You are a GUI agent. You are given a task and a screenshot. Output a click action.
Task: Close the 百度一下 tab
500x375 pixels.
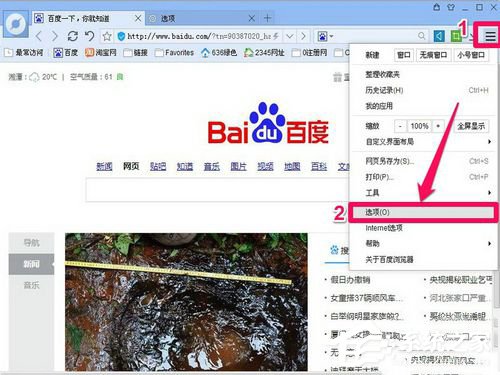pos(138,19)
